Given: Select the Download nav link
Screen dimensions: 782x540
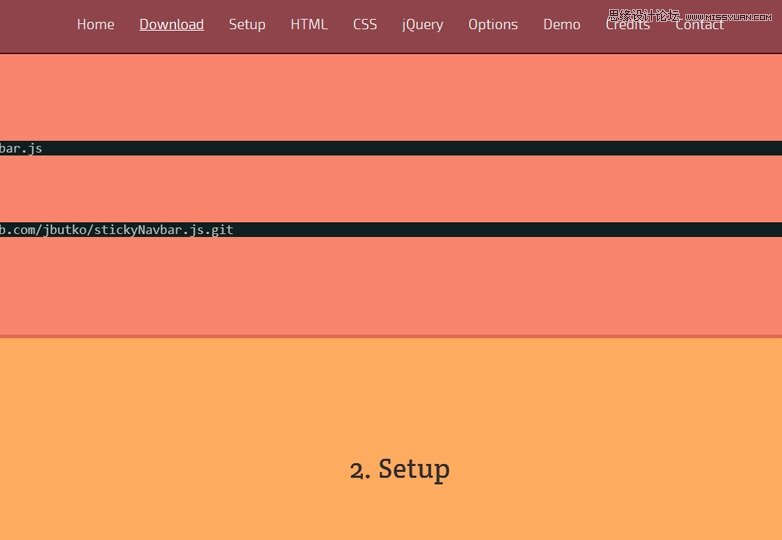Looking at the screenshot, I should click(x=172, y=24).
